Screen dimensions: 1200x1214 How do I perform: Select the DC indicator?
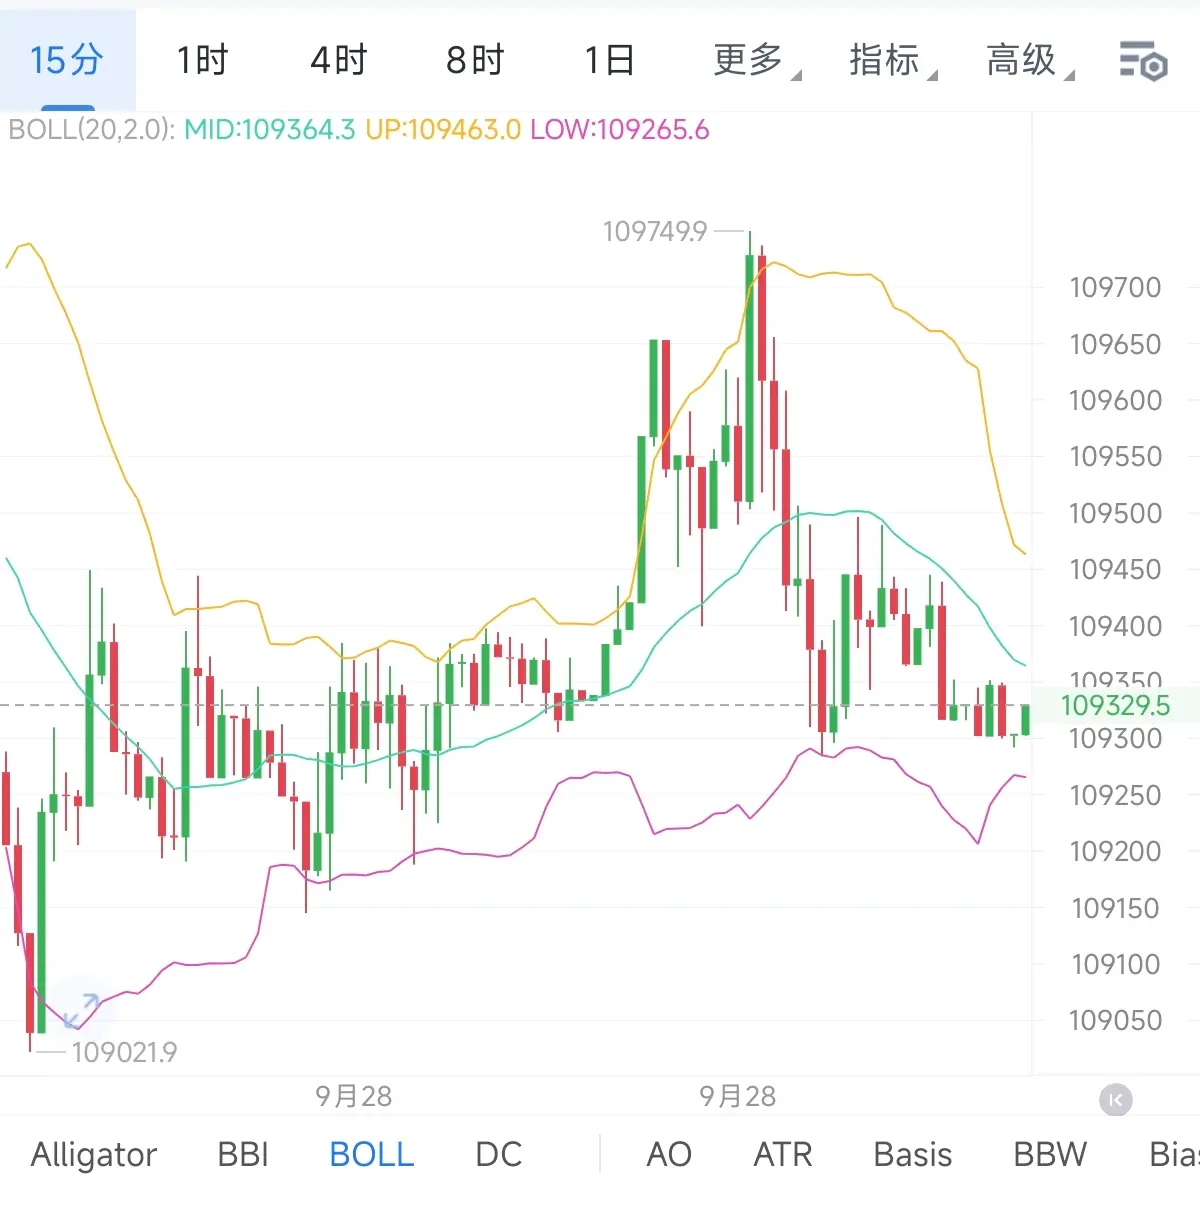pos(498,1154)
